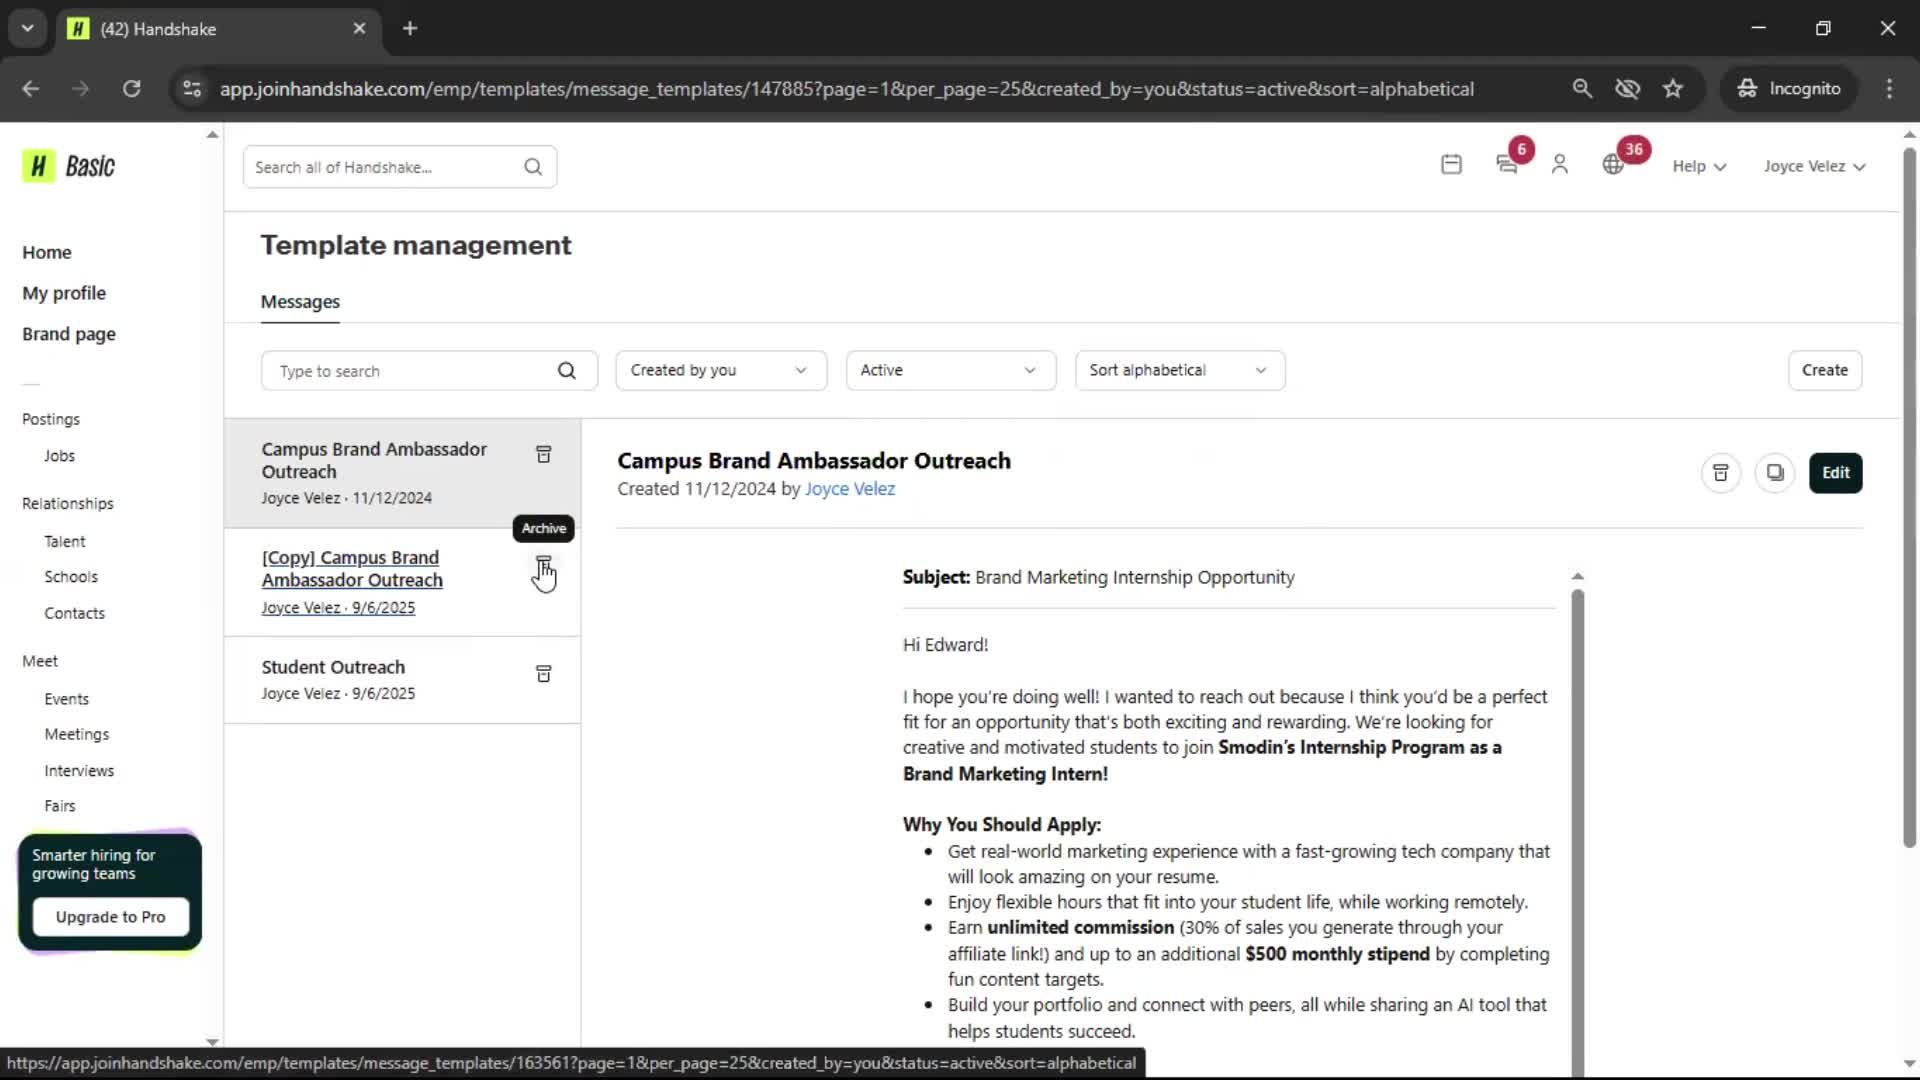Archive the [Copy] Campus Brand Ambassador template
Screen dimensions: 1920x1080
pos(543,564)
